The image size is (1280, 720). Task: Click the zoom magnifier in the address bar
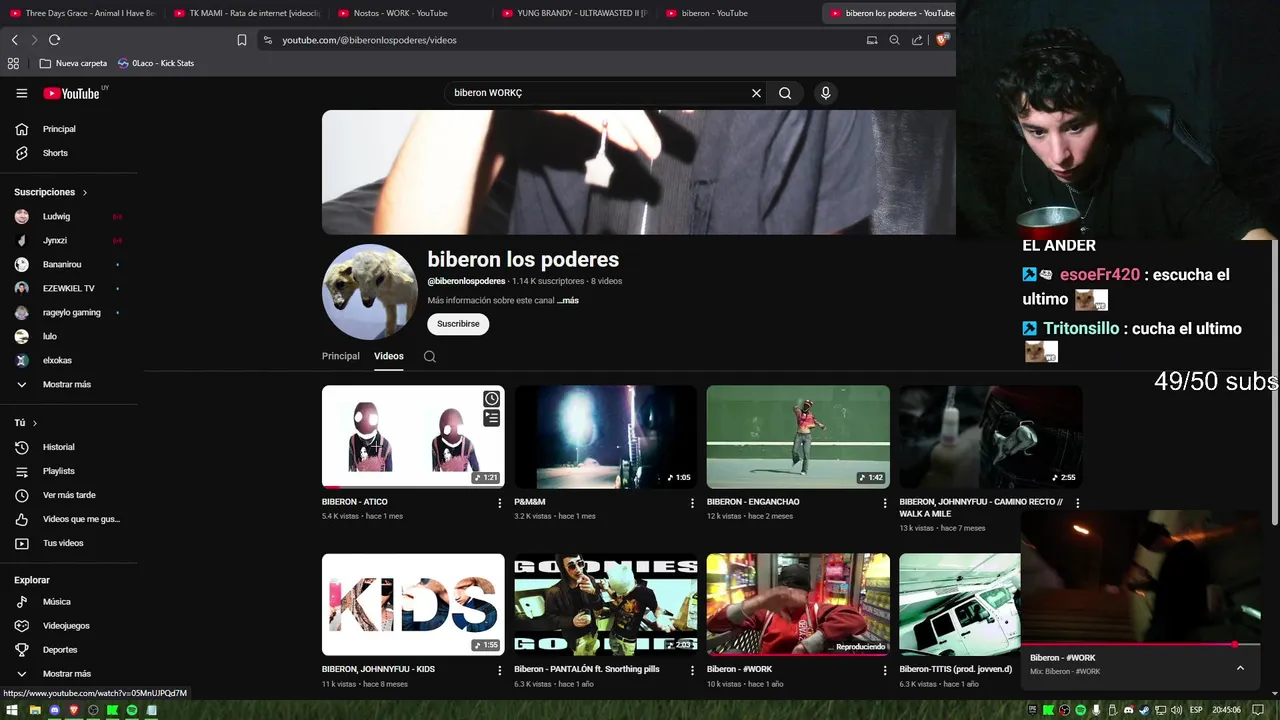(894, 40)
